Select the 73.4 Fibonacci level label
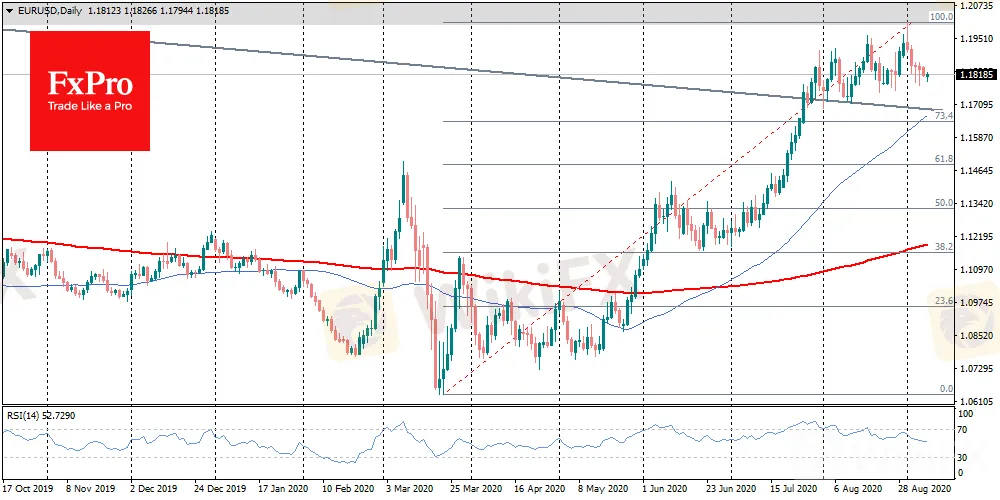The image size is (1000, 500). (x=942, y=116)
